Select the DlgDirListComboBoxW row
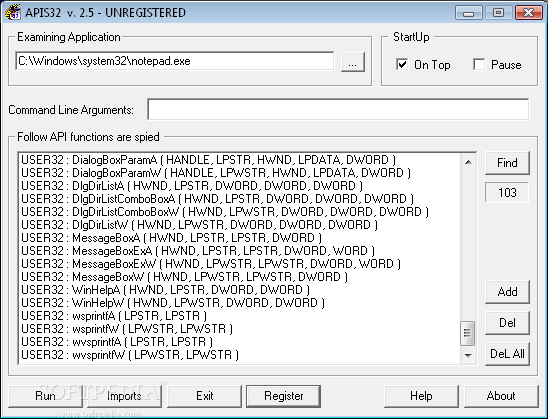 pos(240,212)
